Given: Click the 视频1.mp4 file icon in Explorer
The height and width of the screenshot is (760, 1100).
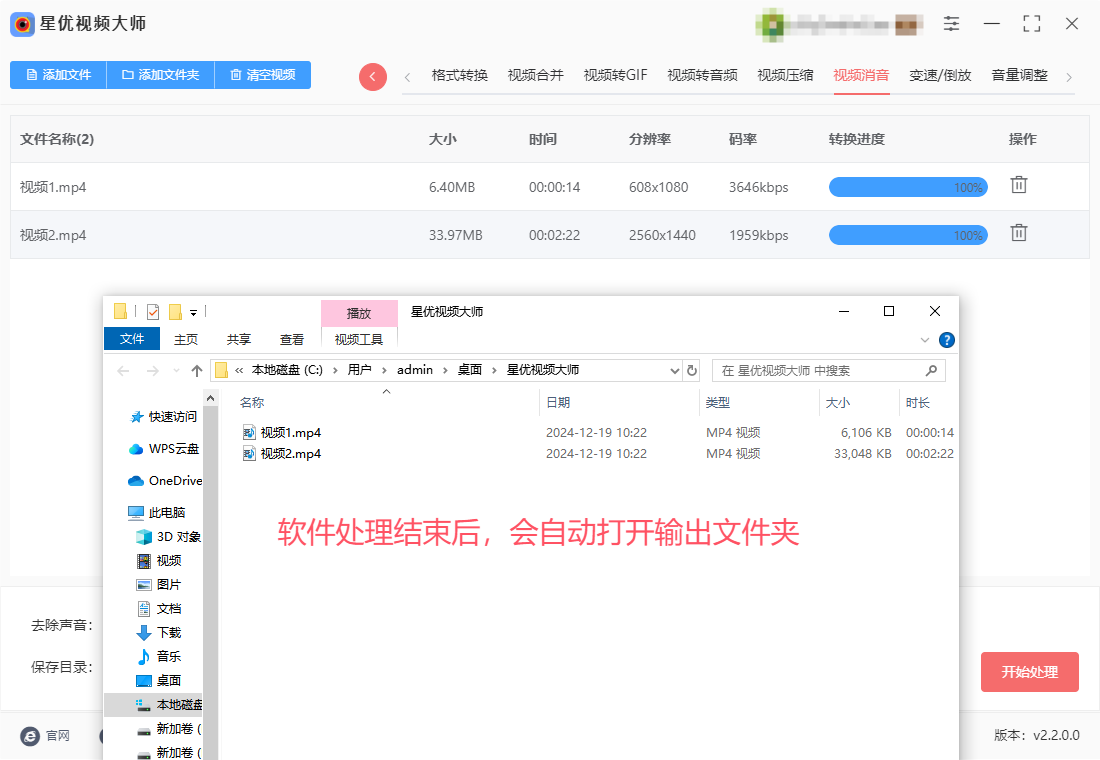Looking at the screenshot, I should tap(249, 432).
